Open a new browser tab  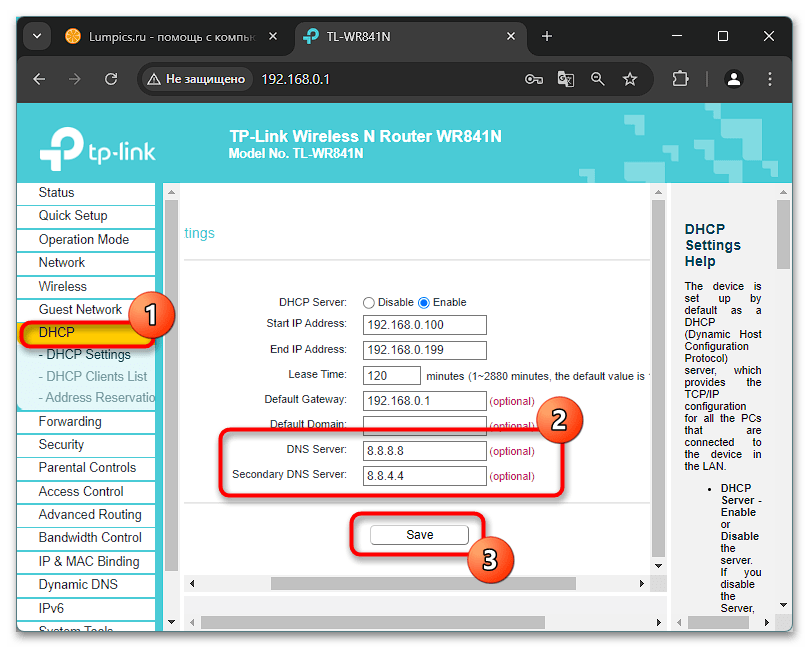(x=547, y=36)
